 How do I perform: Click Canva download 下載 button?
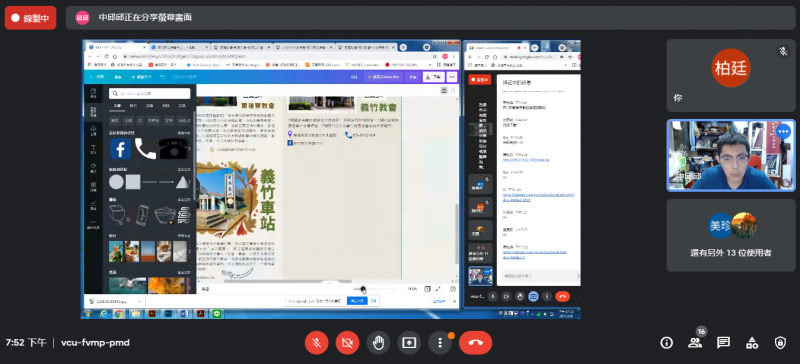(433, 77)
